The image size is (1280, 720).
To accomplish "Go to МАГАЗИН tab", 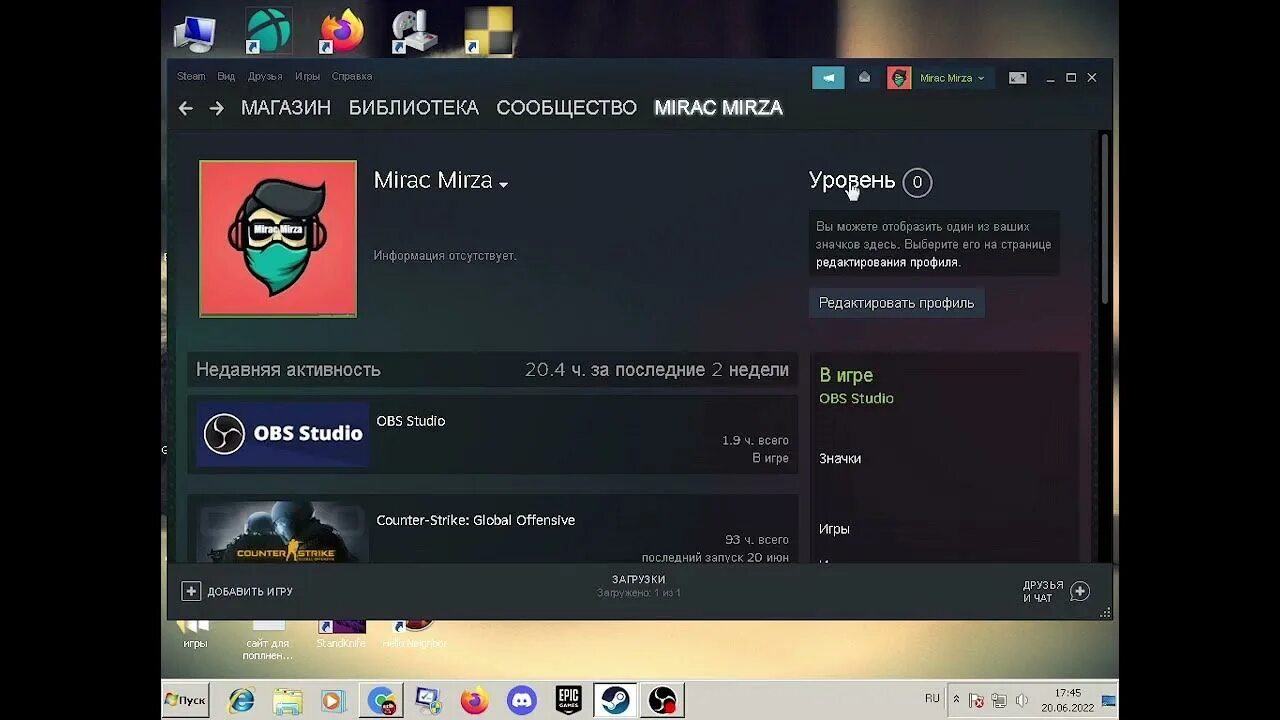I will (286, 108).
